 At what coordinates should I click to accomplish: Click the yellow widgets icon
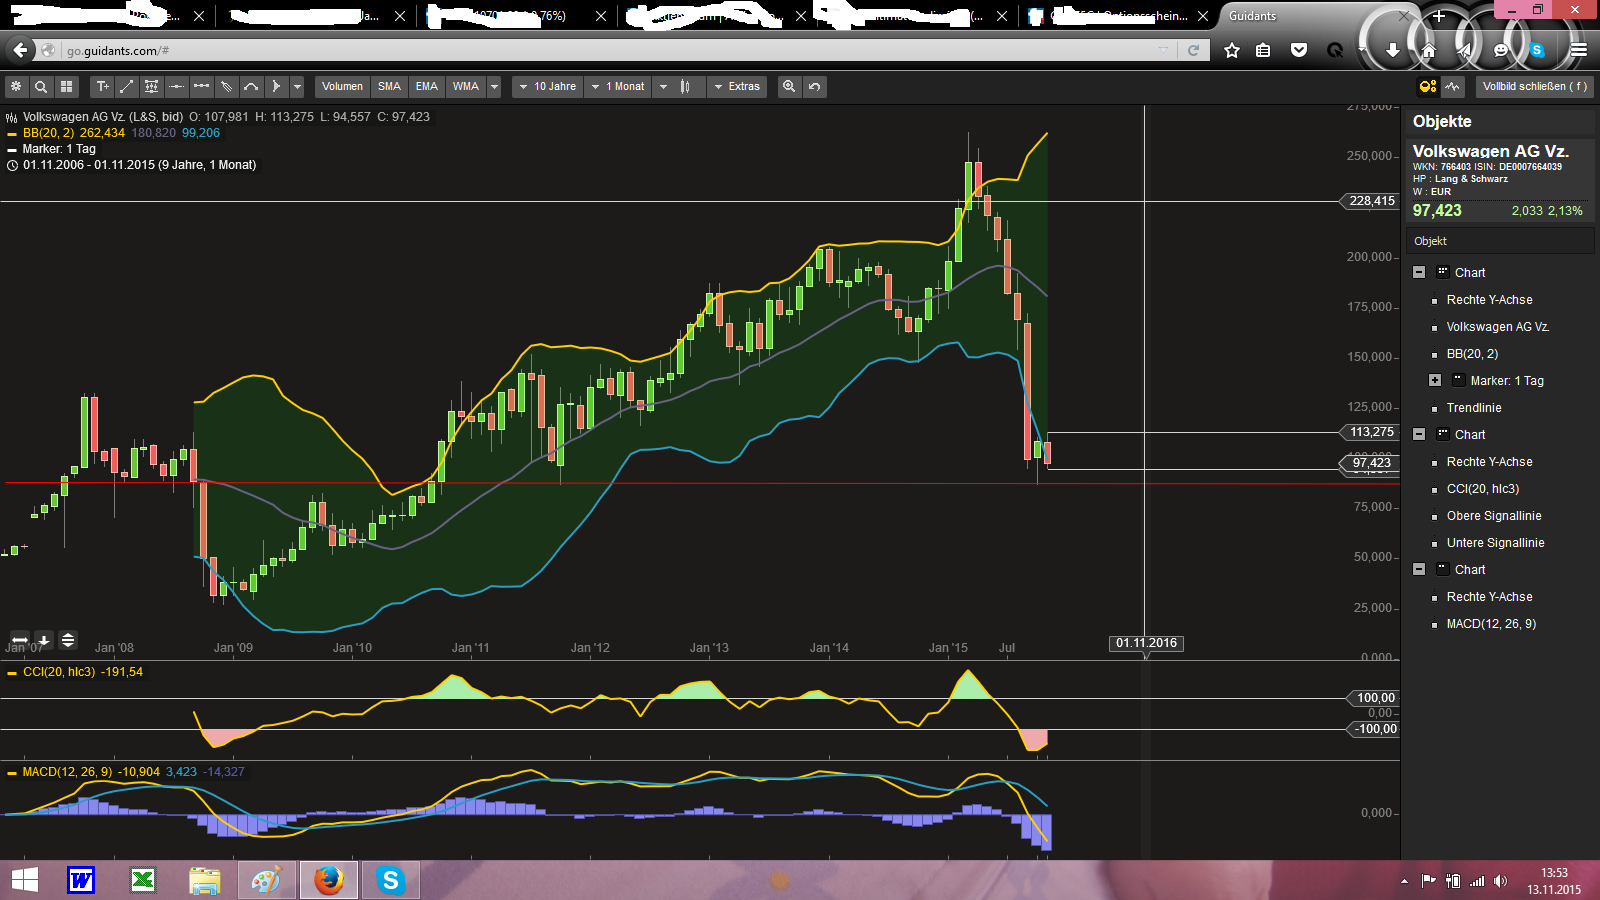[x=1428, y=87]
